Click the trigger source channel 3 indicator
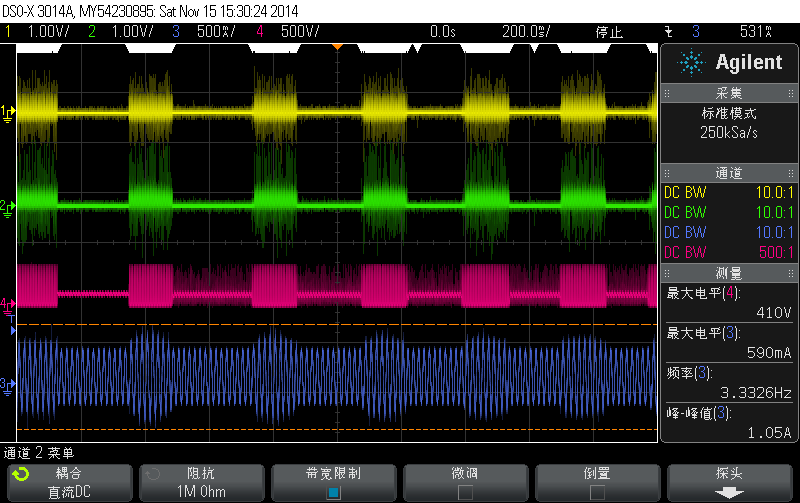800x503 pixels. (696, 32)
